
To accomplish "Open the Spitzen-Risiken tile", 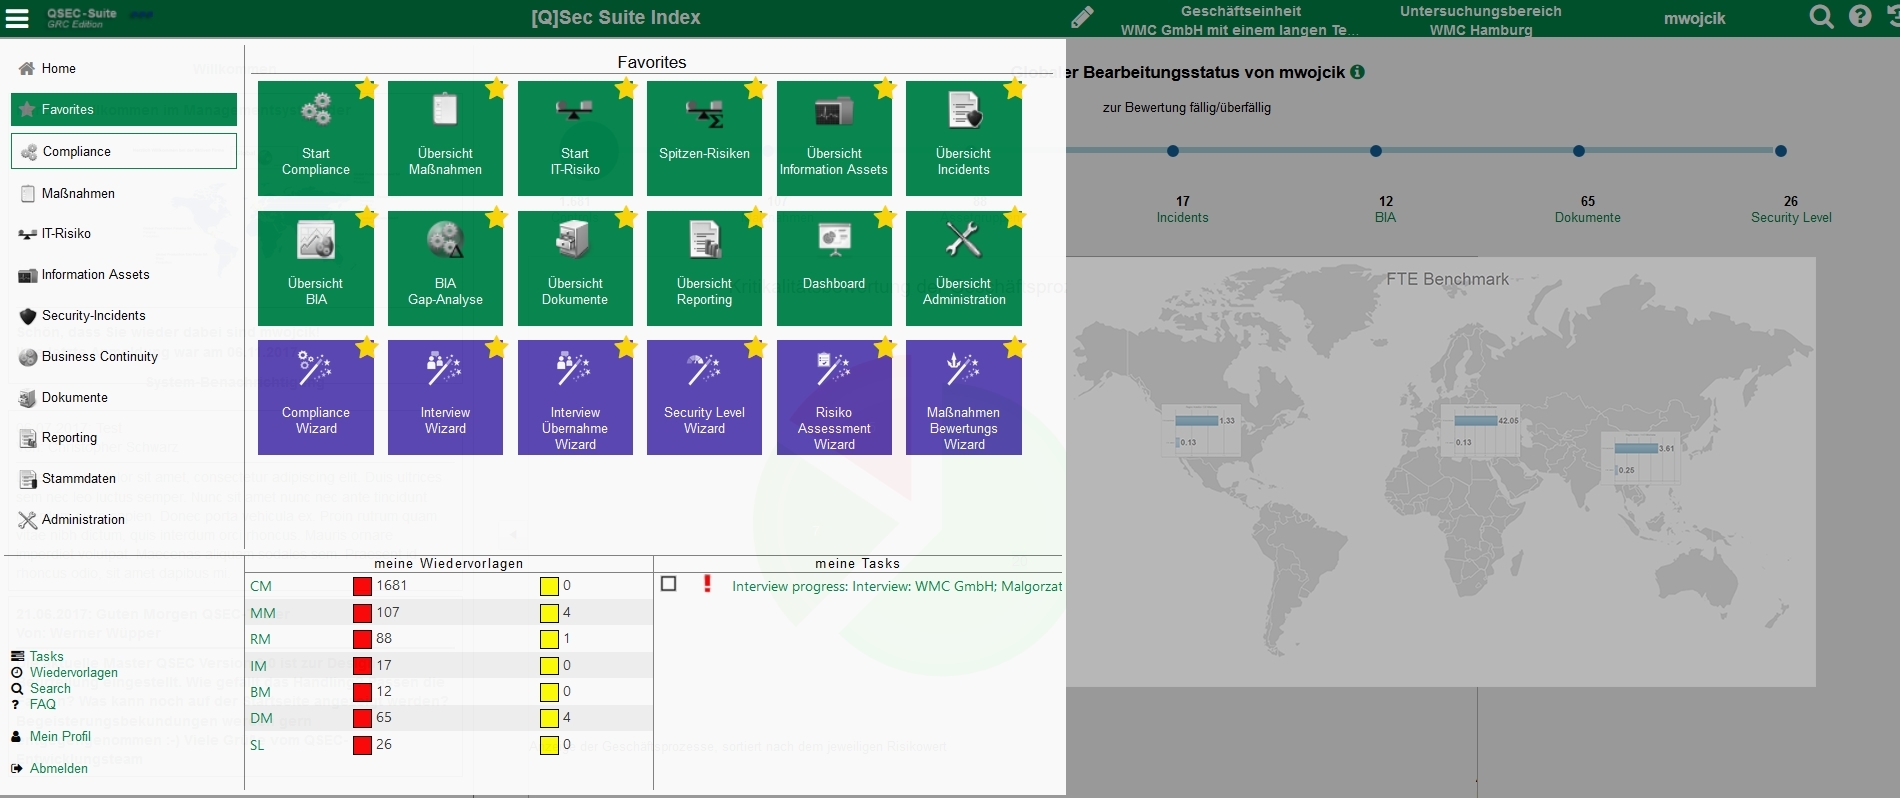I will tap(704, 138).
